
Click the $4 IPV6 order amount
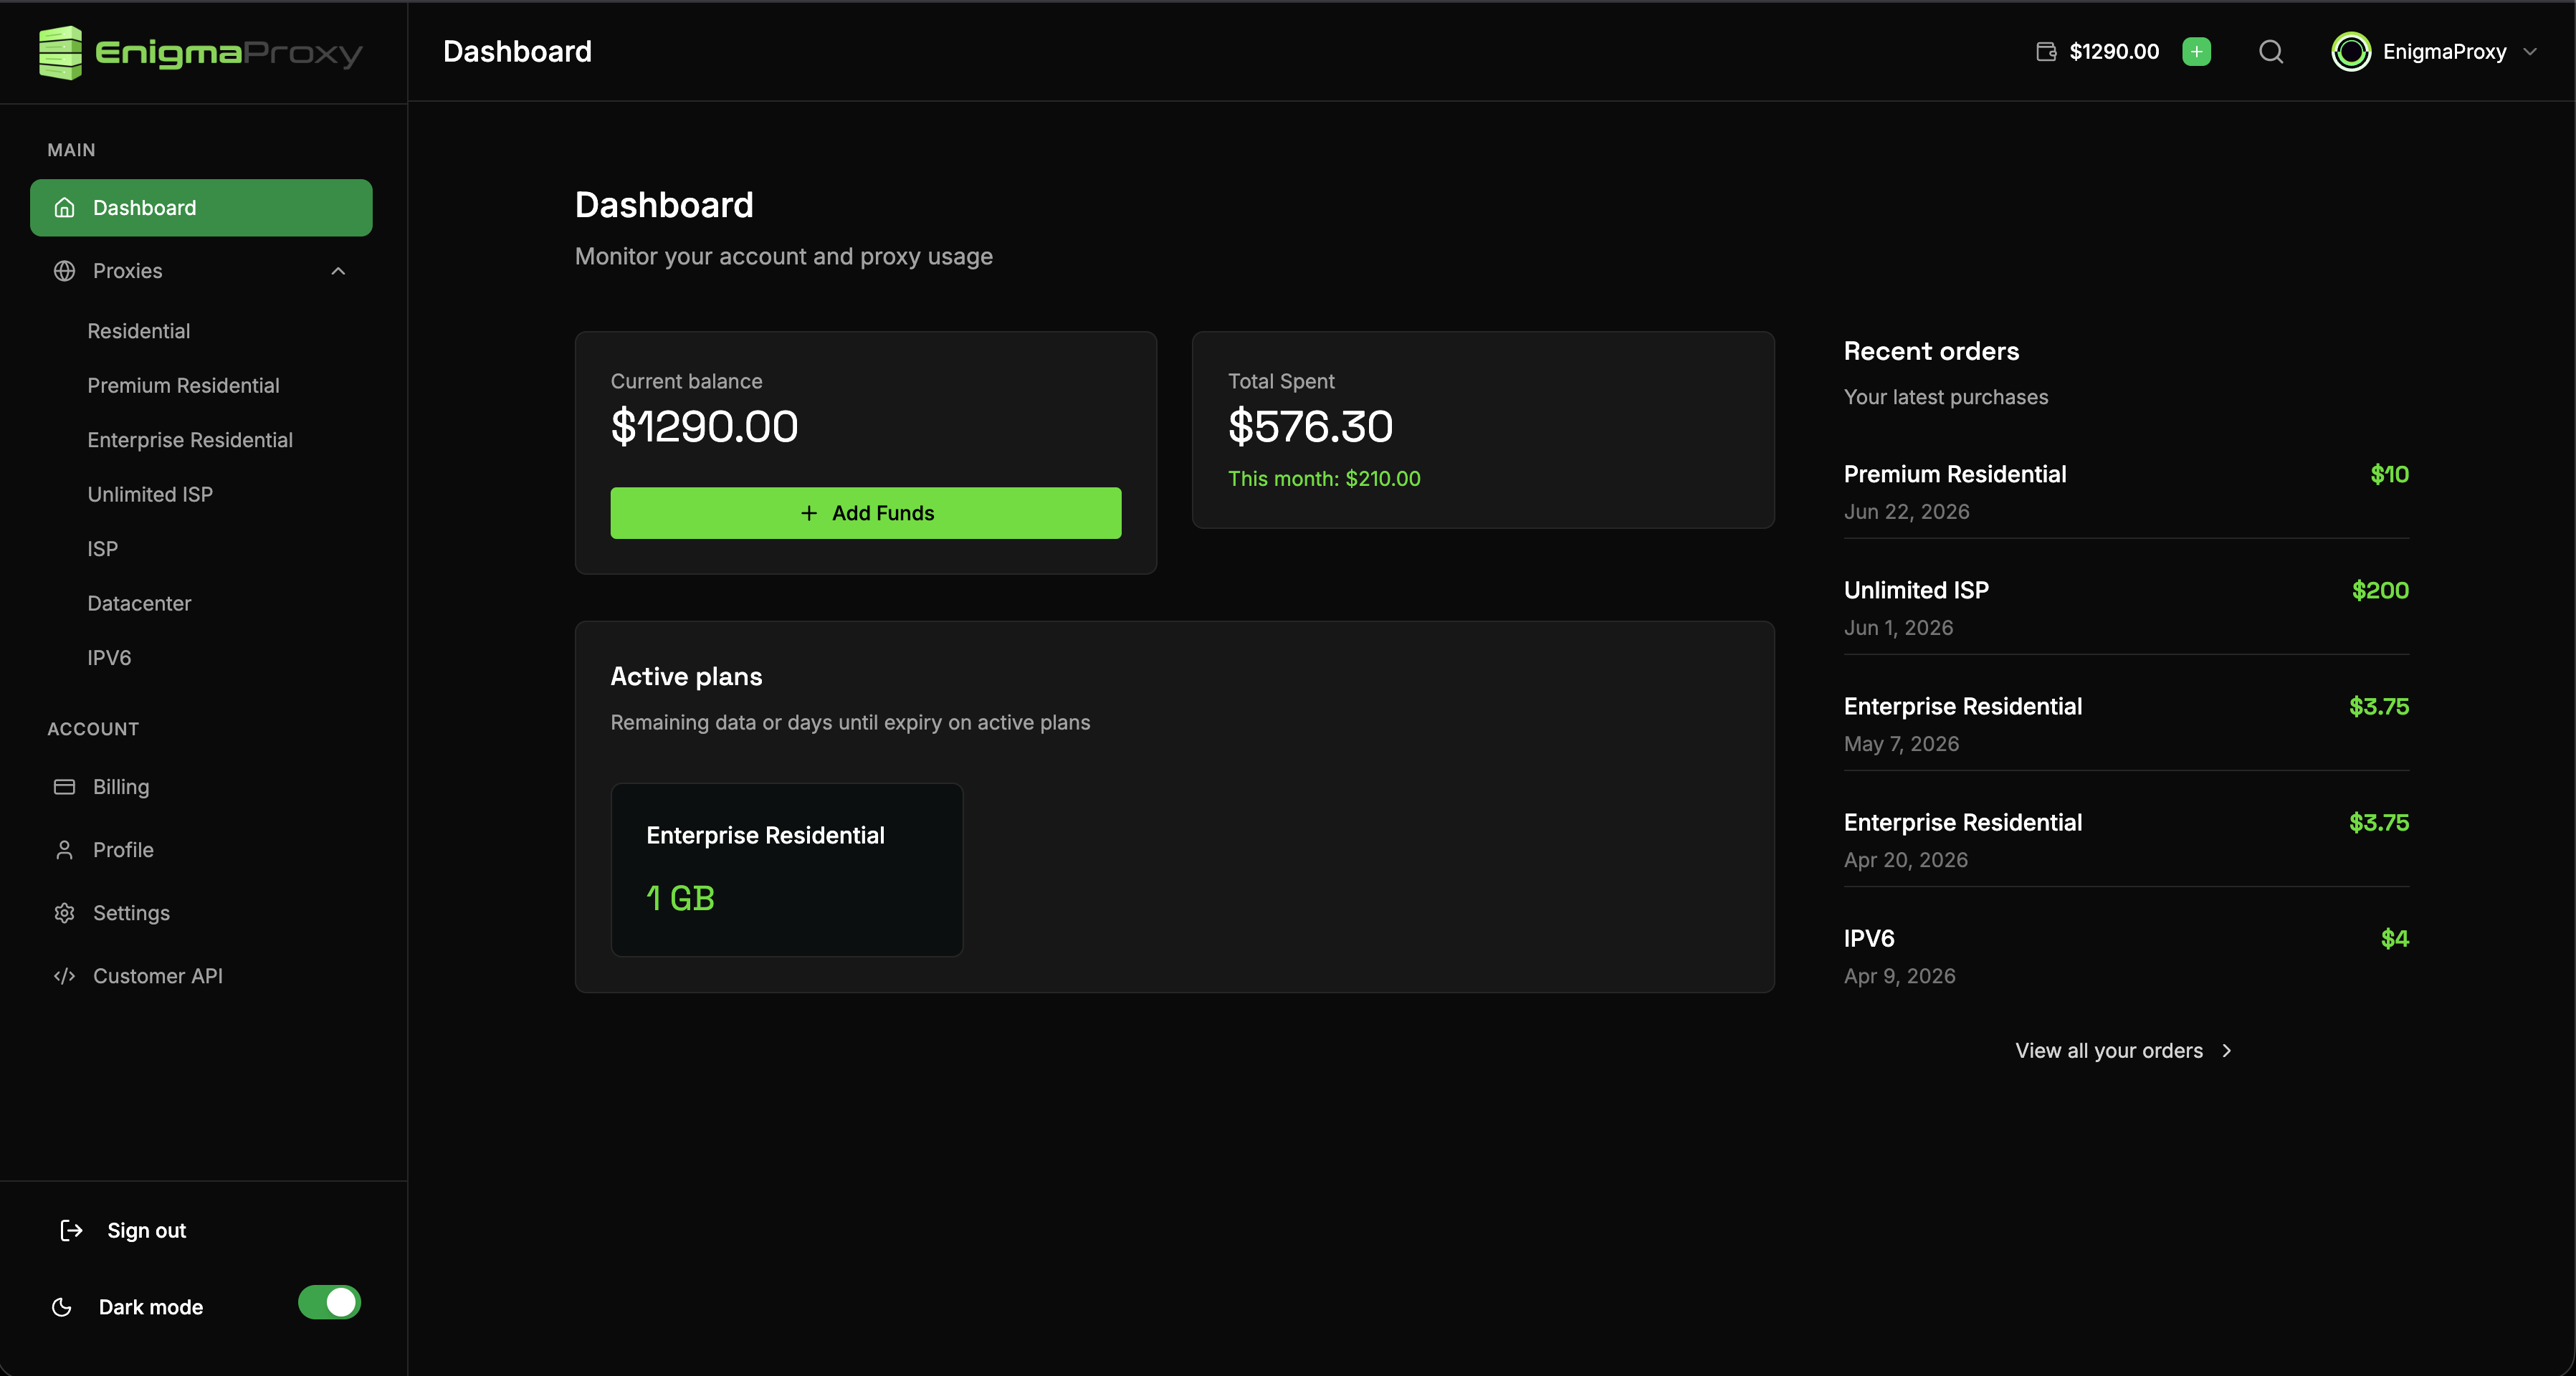click(x=2394, y=939)
